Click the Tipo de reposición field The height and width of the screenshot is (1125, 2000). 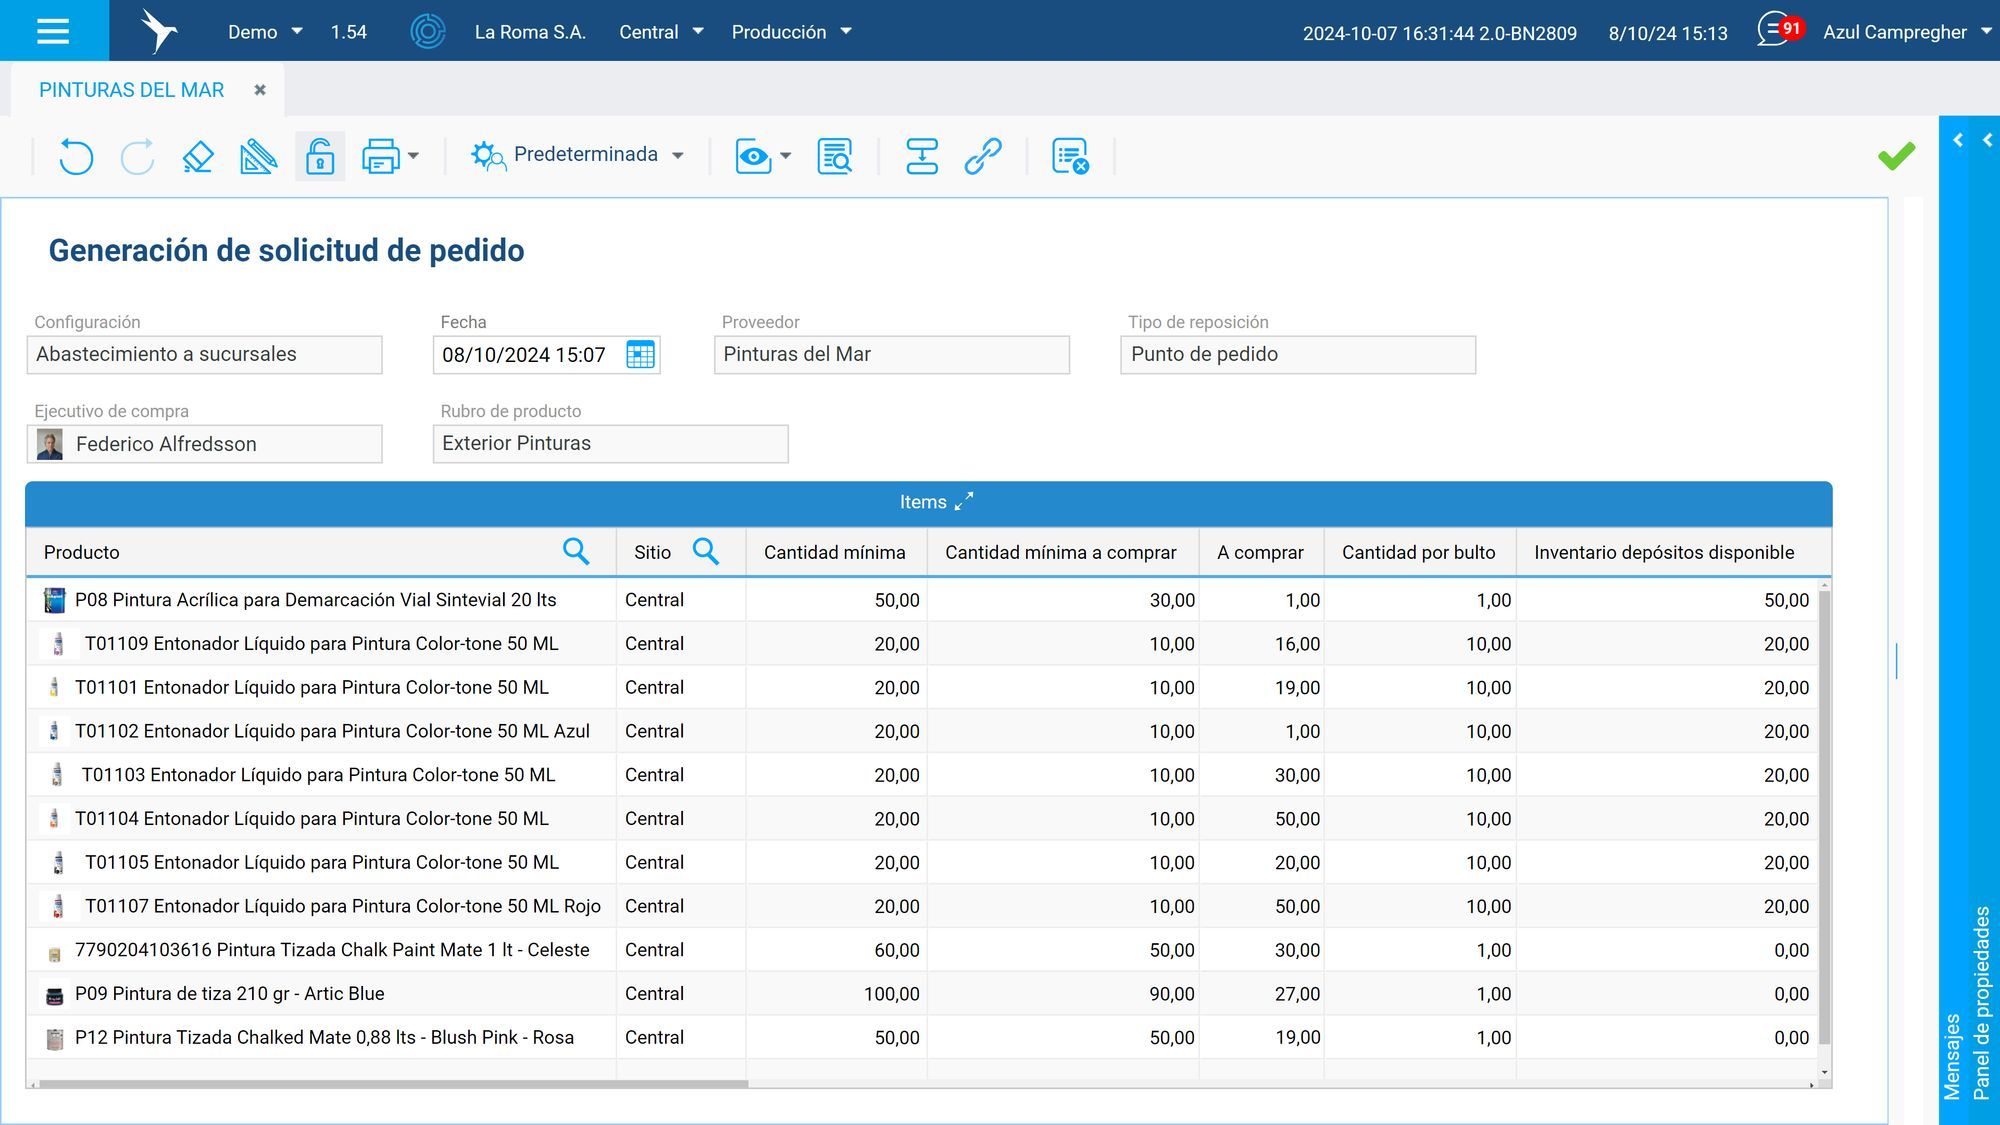pyautogui.click(x=1298, y=355)
